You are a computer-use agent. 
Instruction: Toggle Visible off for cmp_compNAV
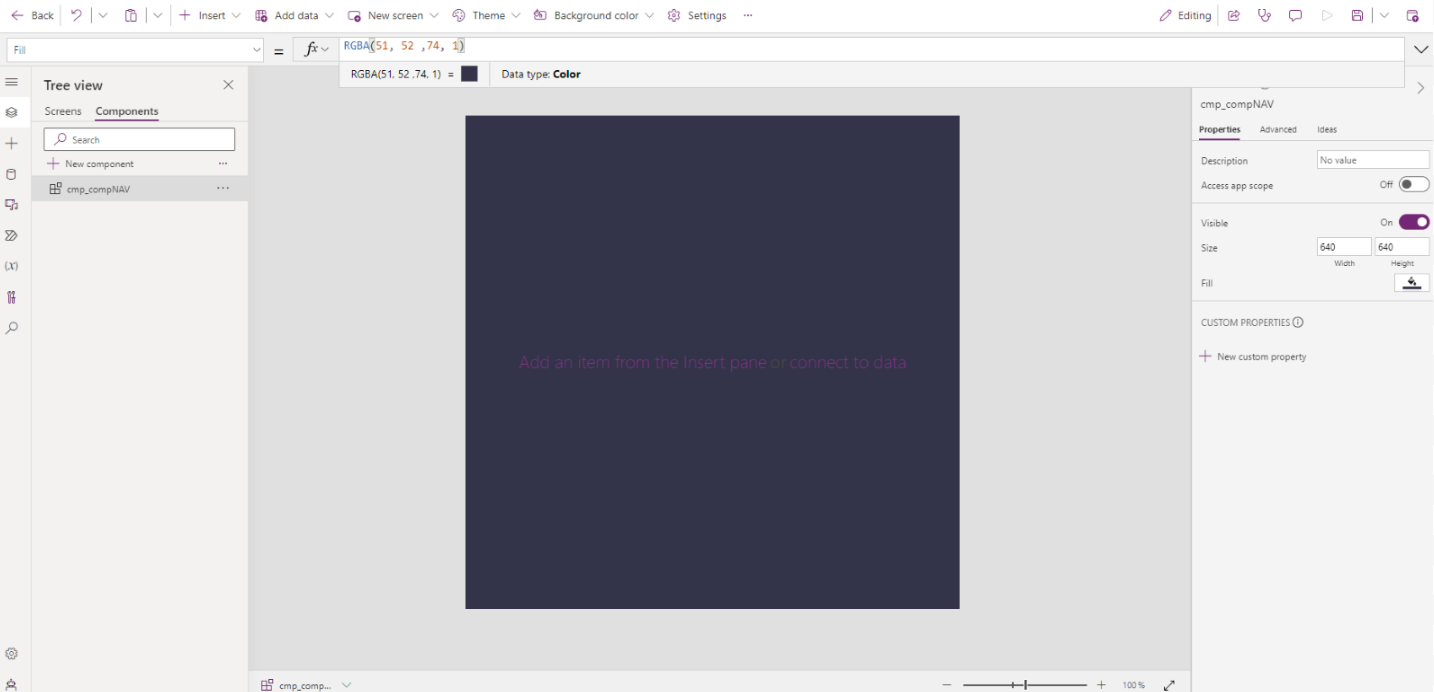click(x=1414, y=221)
